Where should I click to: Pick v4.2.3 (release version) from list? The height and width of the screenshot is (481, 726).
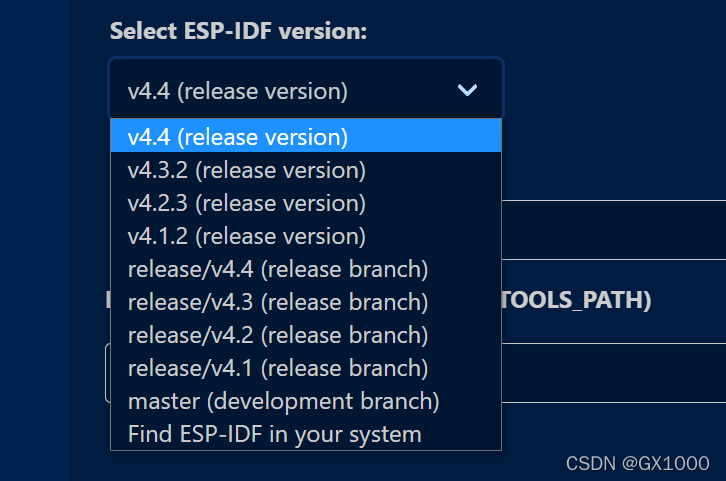pyautogui.click(x=306, y=202)
